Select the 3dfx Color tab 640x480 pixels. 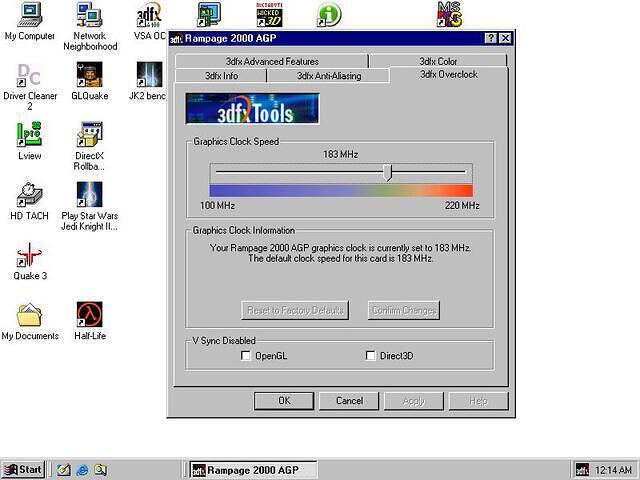[x=438, y=61]
